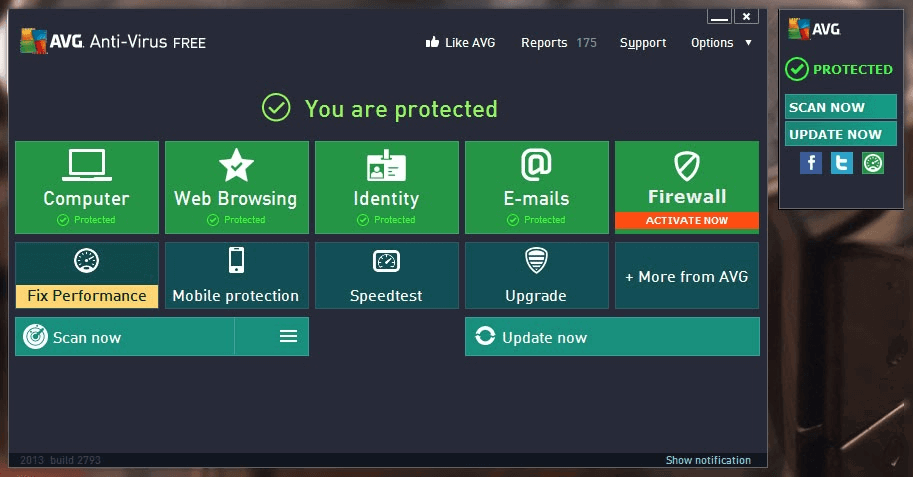The width and height of the screenshot is (913, 477).
Task: Click the gauge icon in the AVG gadget
Action: [873, 163]
